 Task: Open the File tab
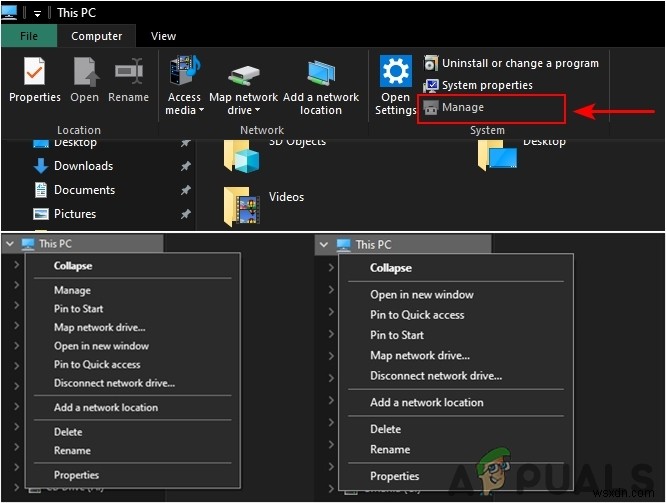point(29,36)
